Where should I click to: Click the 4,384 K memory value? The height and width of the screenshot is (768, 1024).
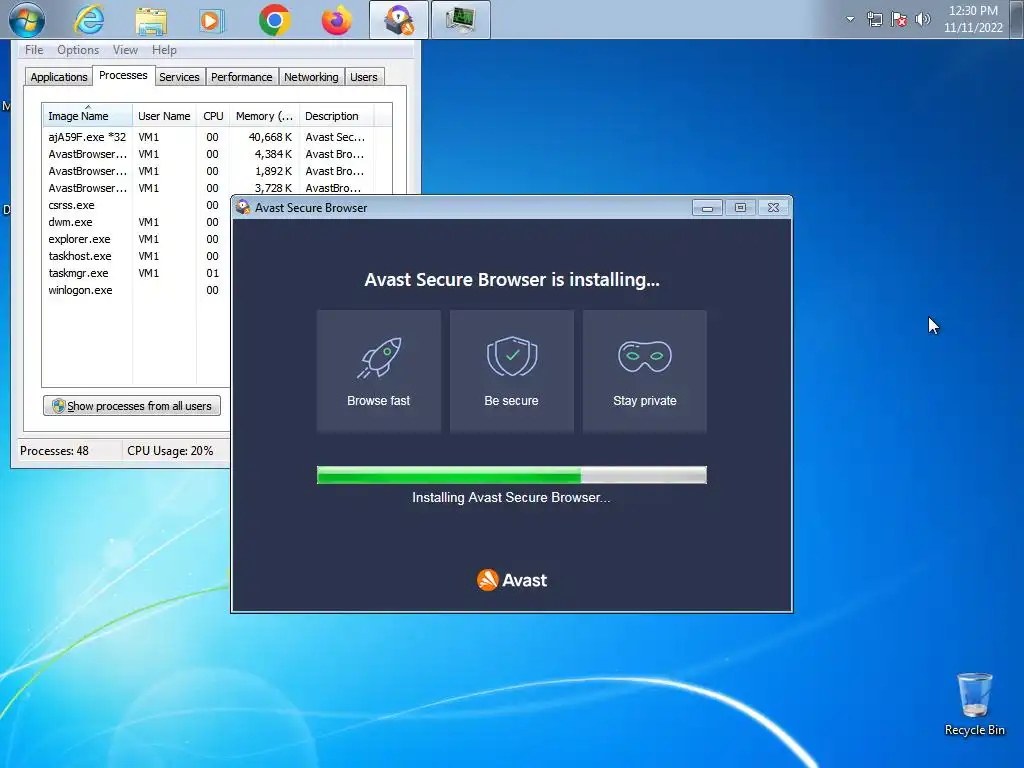click(273, 154)
